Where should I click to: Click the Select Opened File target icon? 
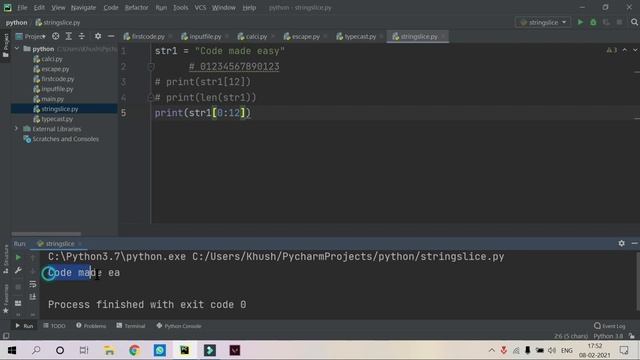click(56, 36)
